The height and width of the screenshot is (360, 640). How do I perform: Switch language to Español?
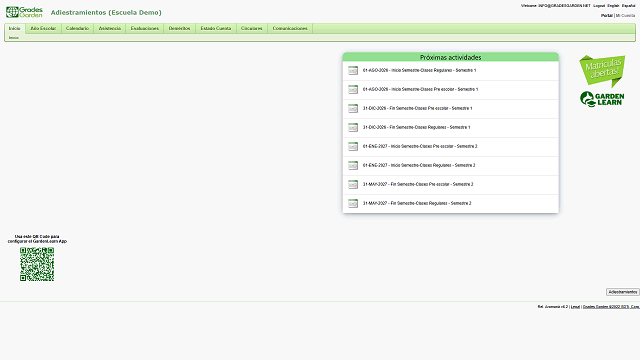(629, 6)
